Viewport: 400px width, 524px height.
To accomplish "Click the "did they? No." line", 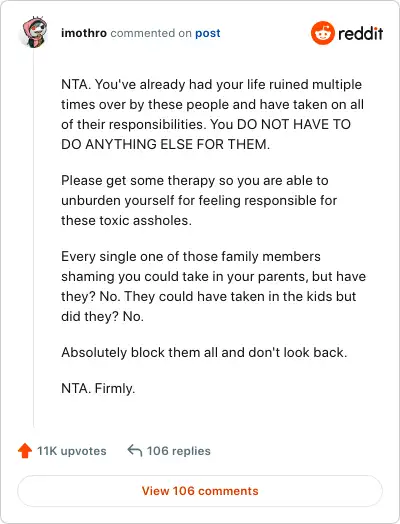I will [x=103, y=316].
